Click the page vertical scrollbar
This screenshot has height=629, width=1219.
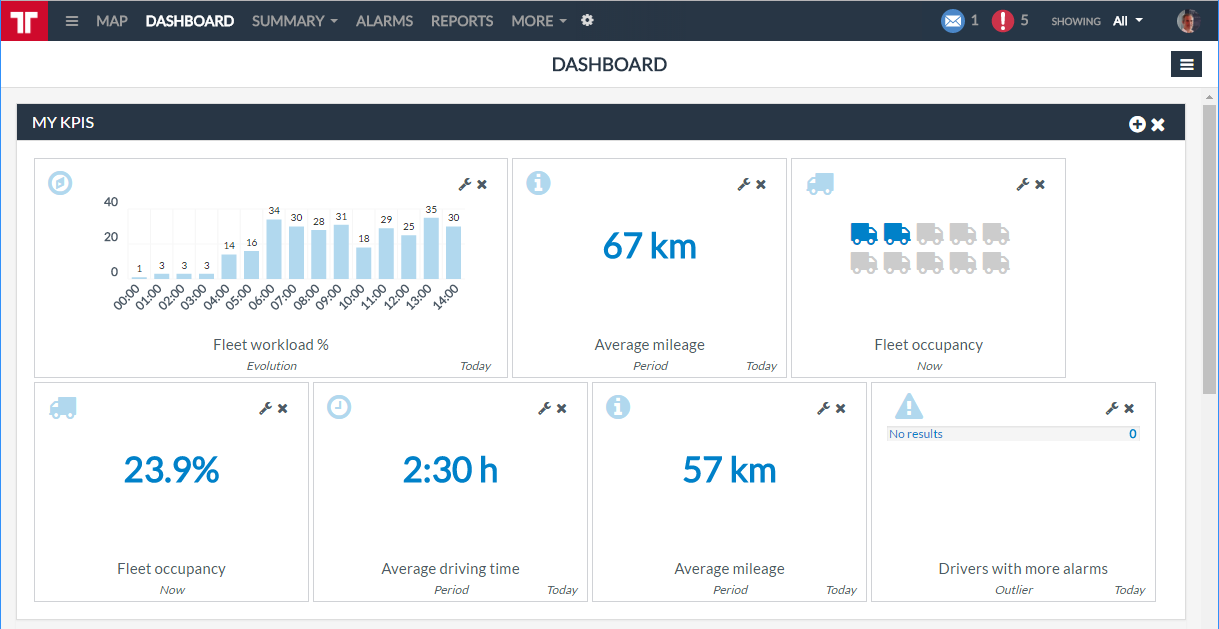point(1209,250)
